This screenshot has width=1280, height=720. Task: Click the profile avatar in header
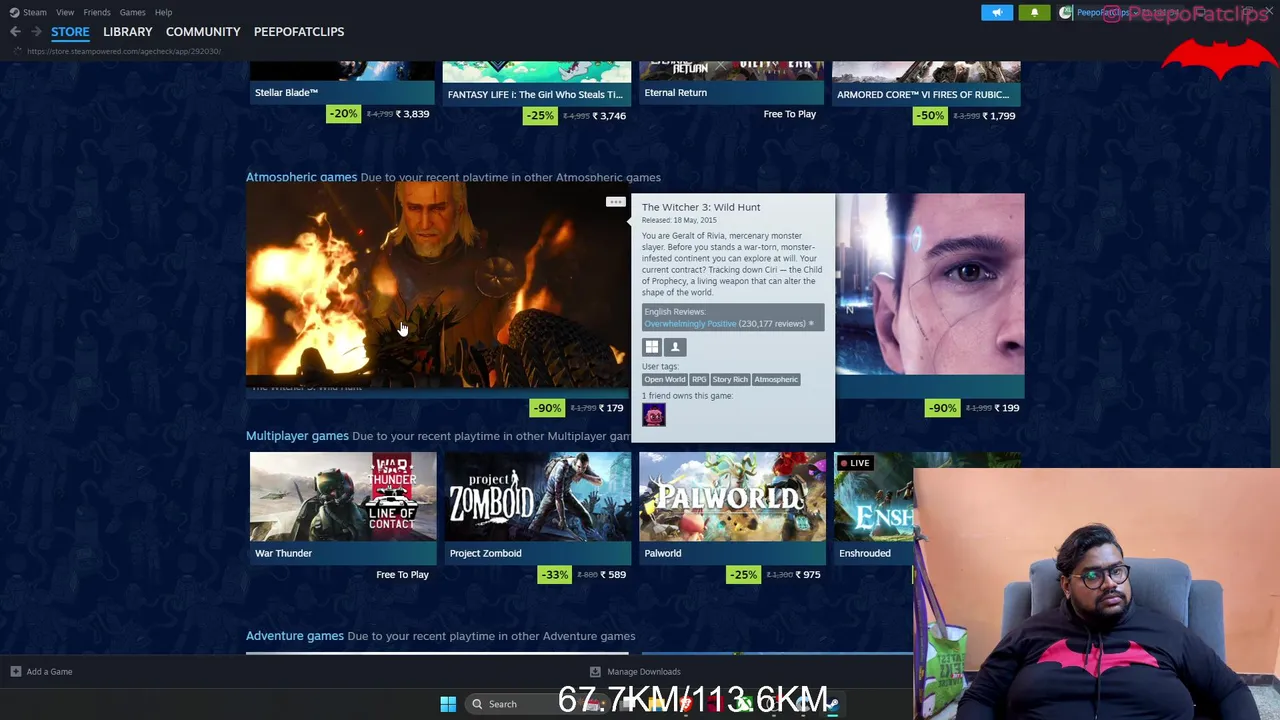1066,12
